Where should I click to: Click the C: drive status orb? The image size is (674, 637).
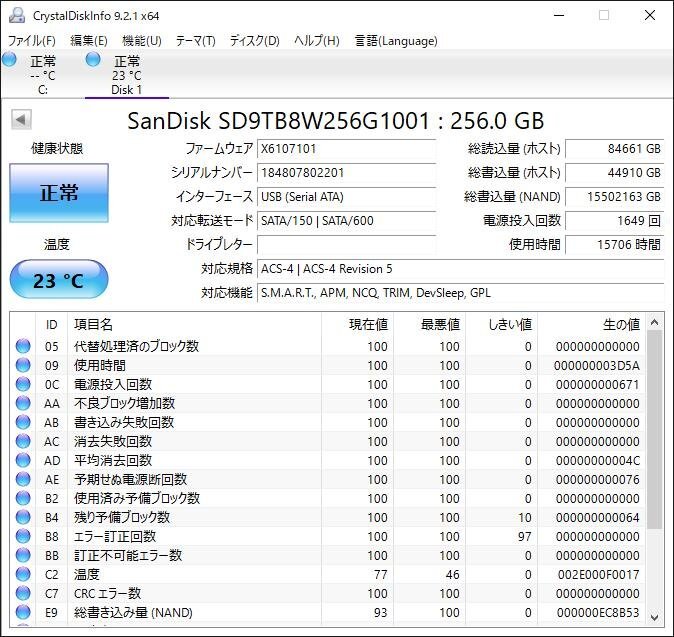tap(10, 60)
